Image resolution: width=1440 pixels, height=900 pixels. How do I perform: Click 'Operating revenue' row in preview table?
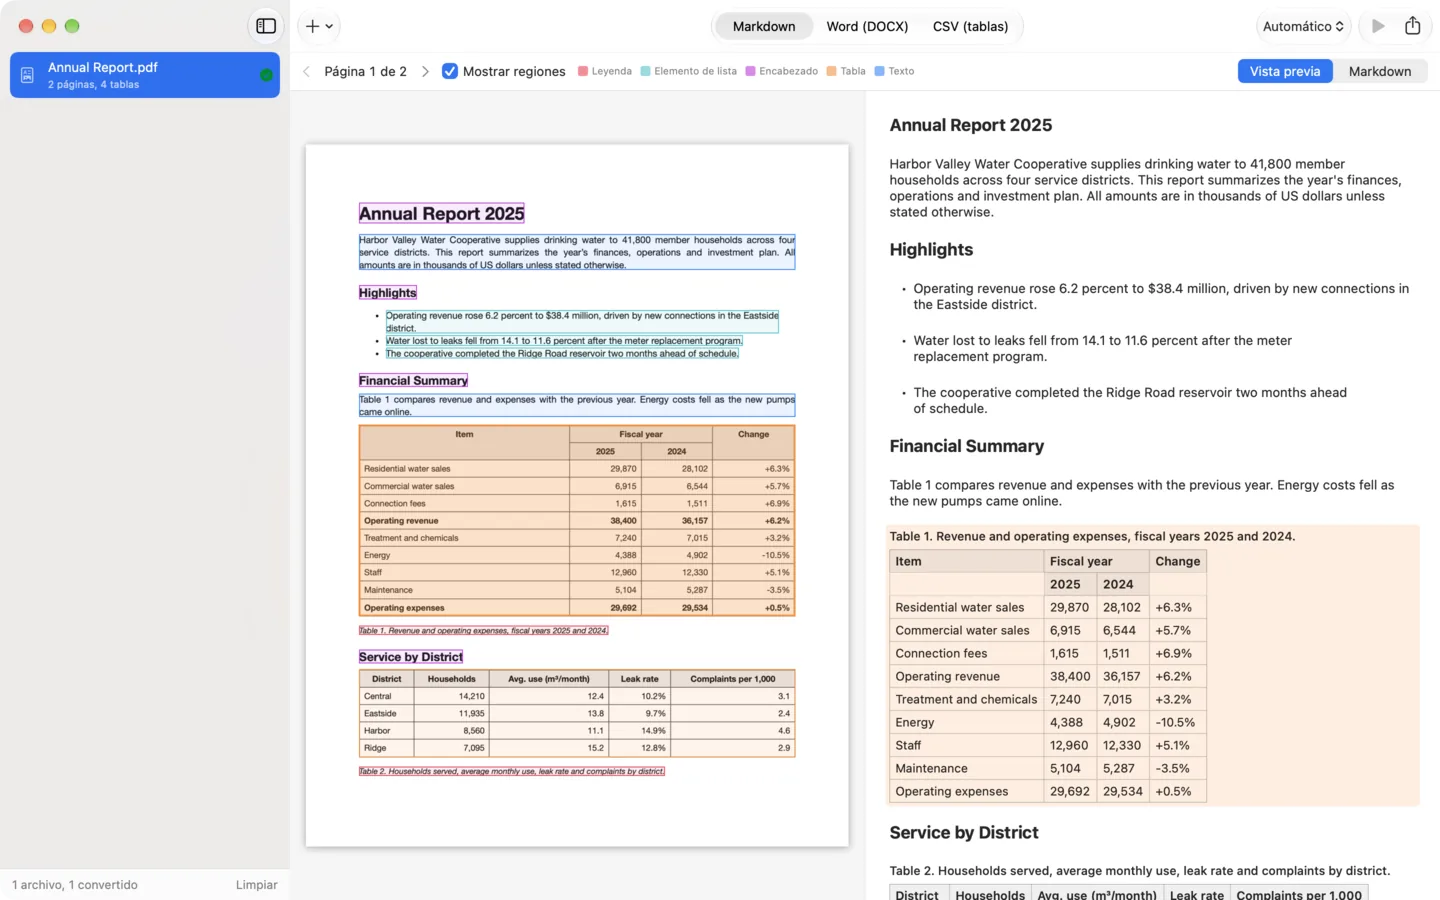pyautogui.click(x=1047, y=676)
